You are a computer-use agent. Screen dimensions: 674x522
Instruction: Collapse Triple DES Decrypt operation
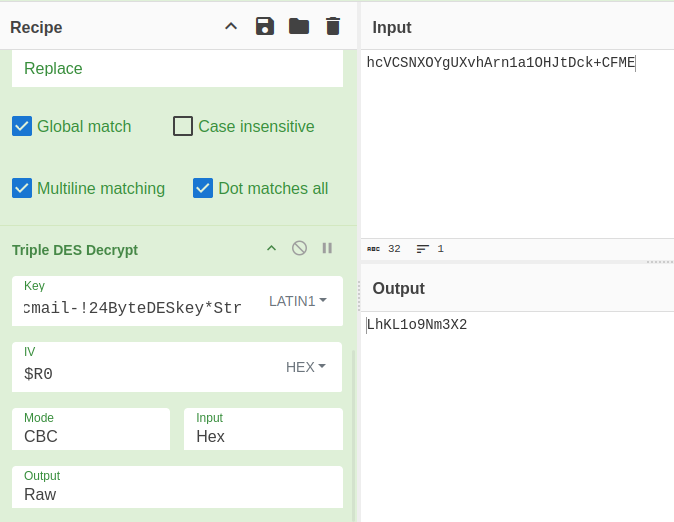[271, 248]
